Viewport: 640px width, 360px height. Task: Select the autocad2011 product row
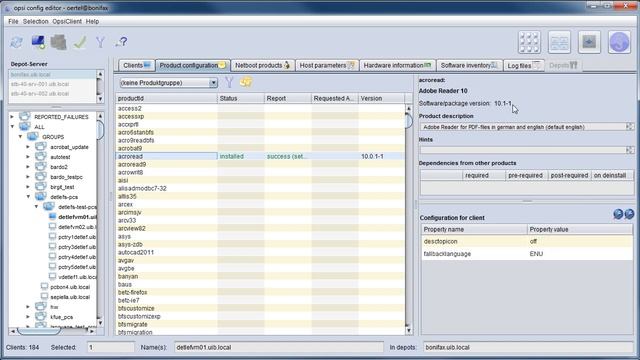(260, 252)
